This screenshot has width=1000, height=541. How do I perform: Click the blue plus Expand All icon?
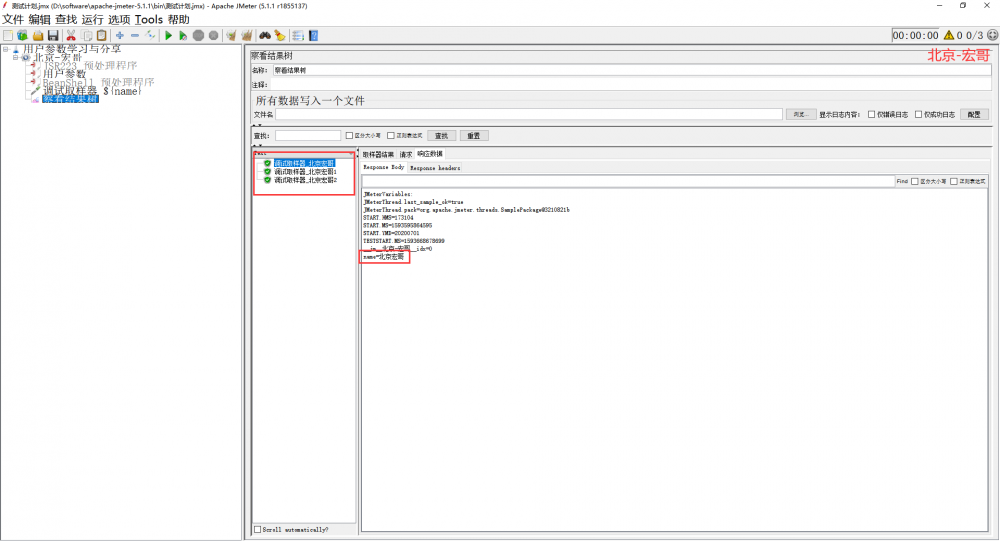119,36
